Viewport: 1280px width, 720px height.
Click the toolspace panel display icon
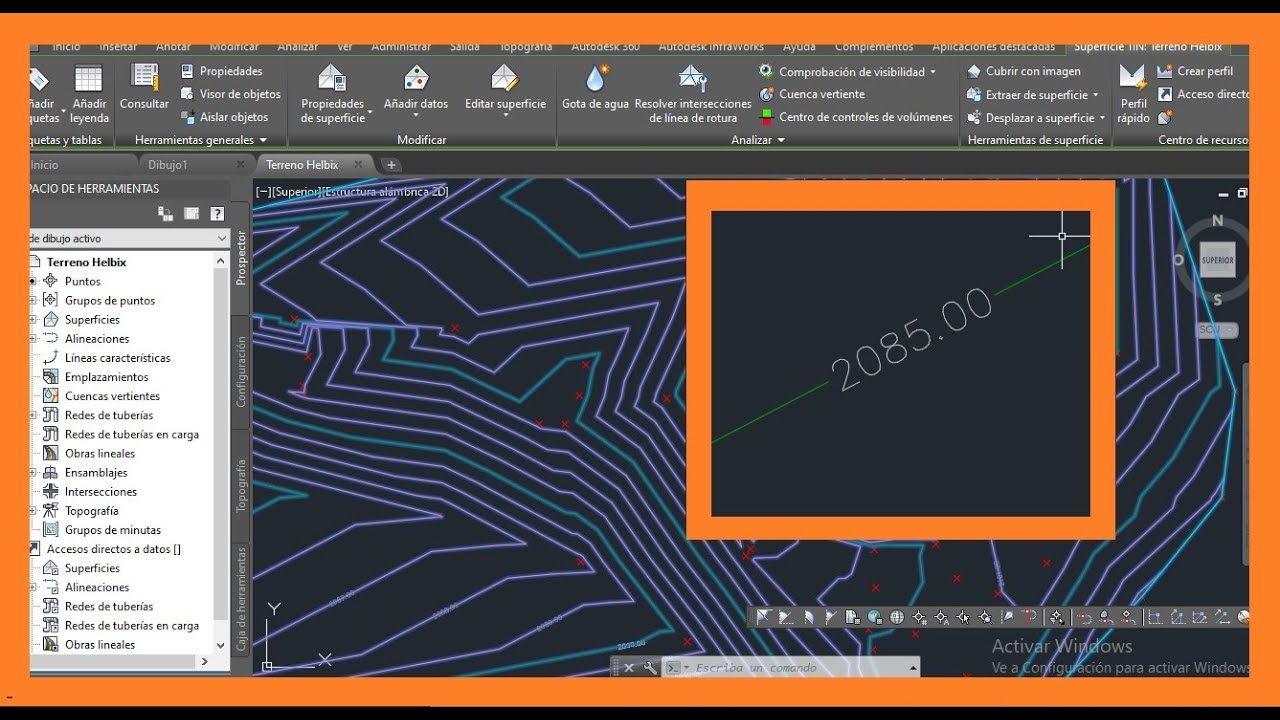tap(191, 213)
